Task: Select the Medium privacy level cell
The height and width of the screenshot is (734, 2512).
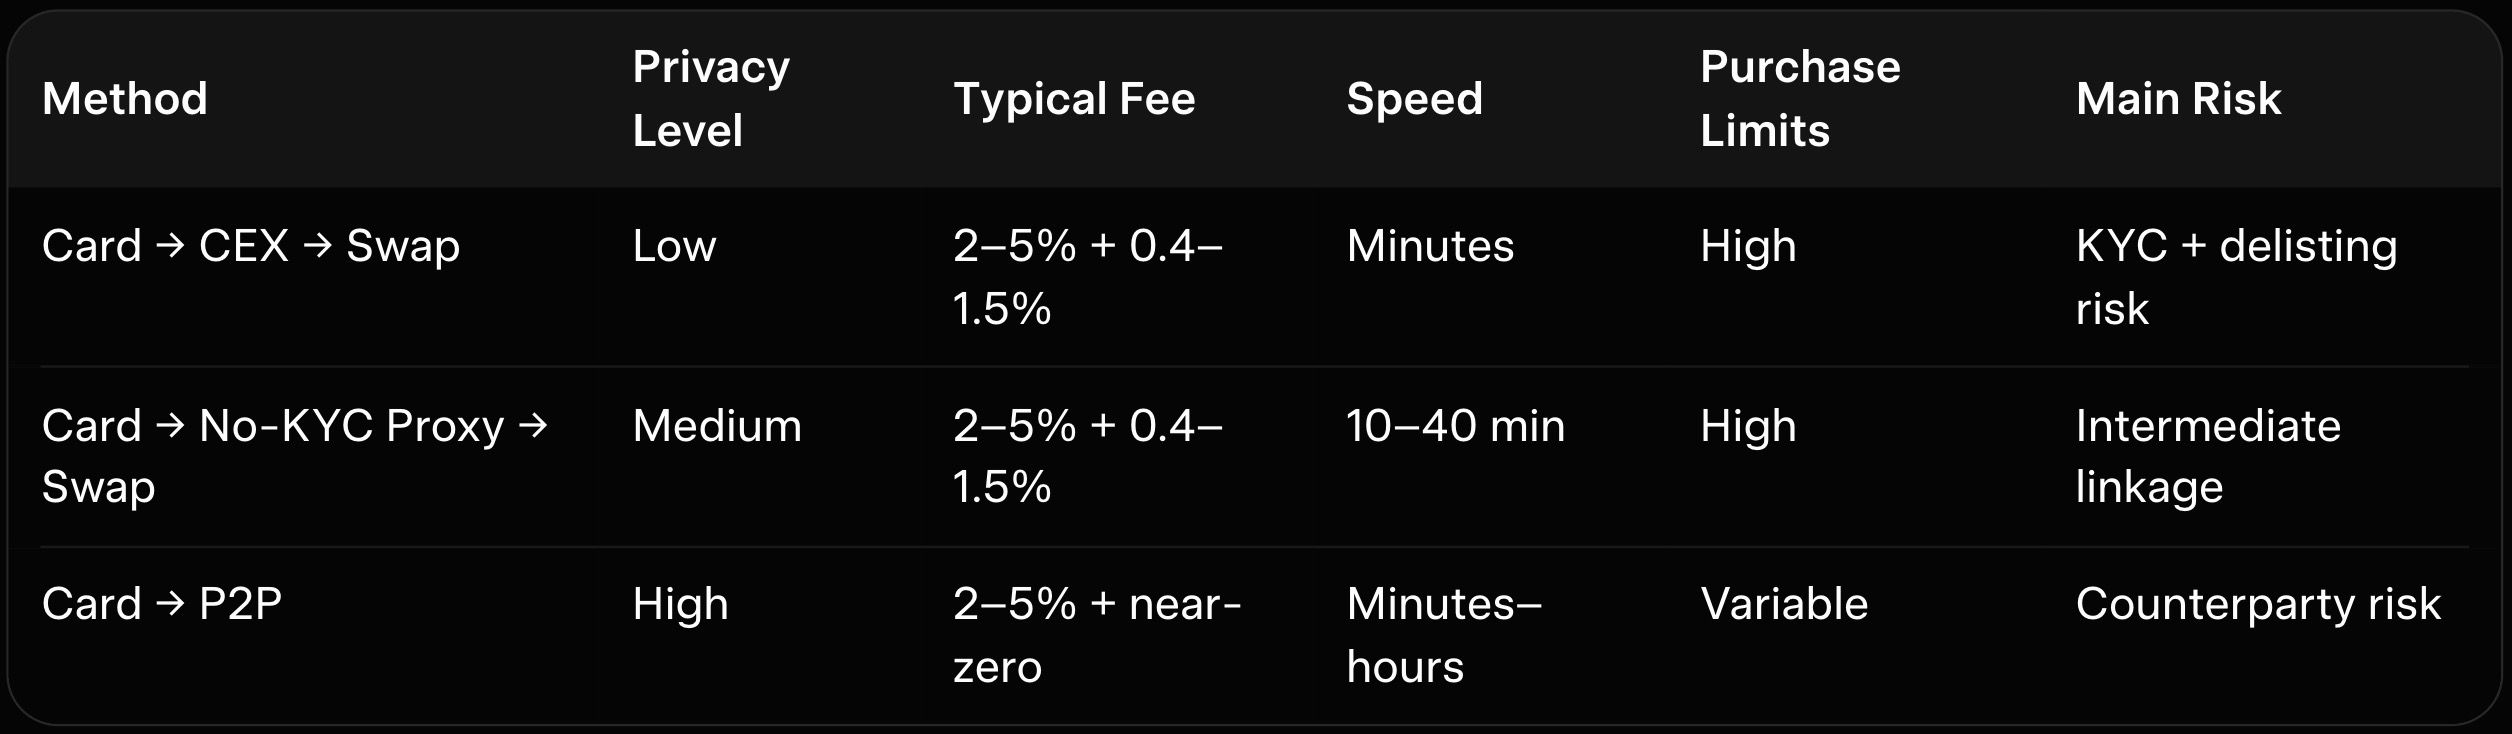Action: [717, 426]
